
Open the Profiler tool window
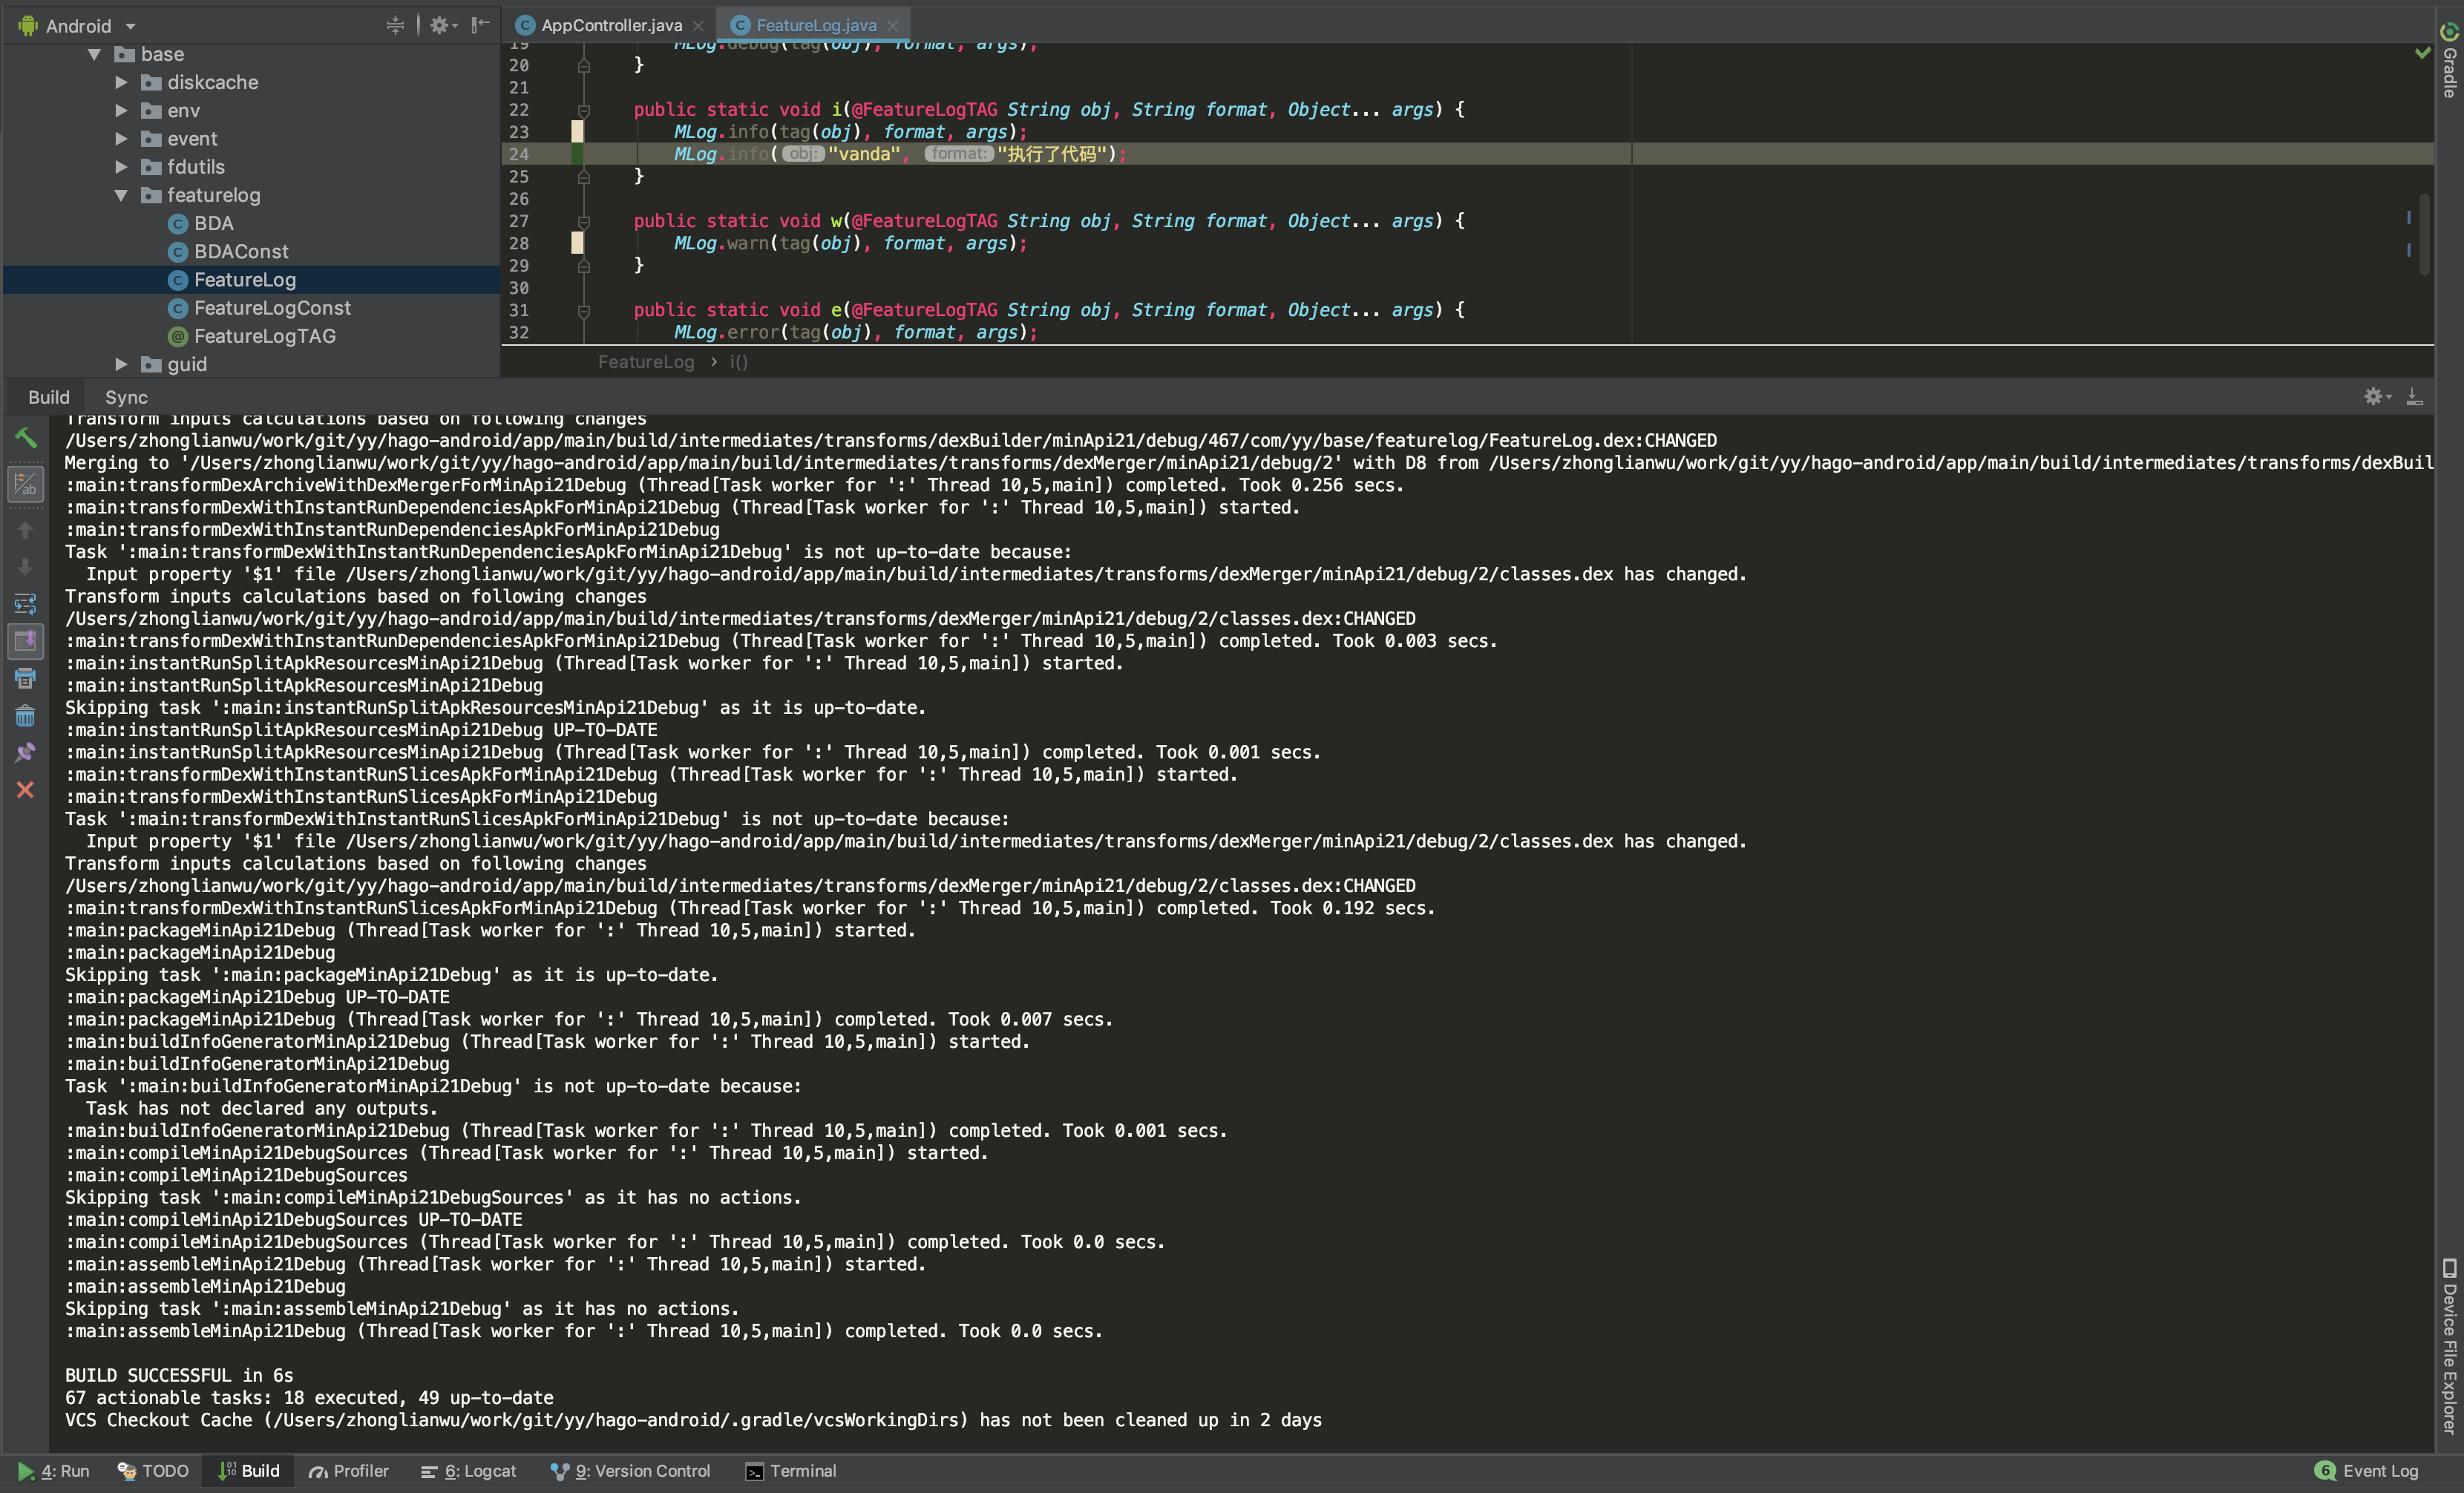coord(348,1471)
